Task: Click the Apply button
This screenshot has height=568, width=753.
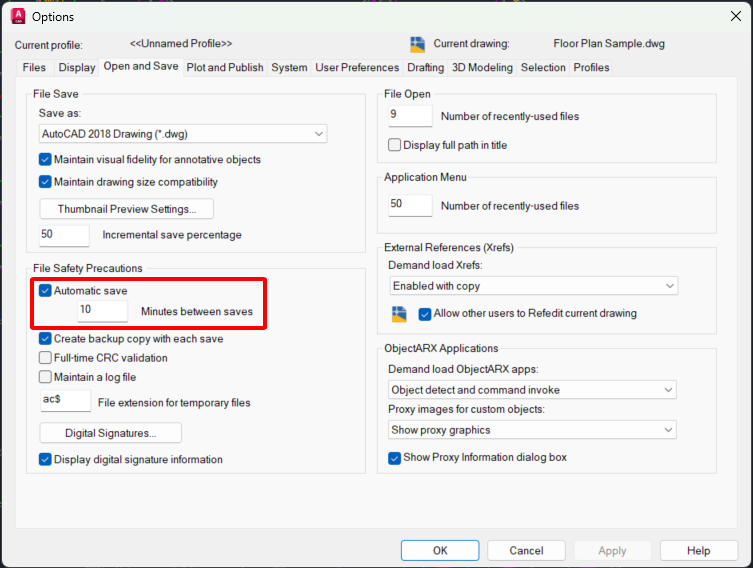Action: [612, 550]
